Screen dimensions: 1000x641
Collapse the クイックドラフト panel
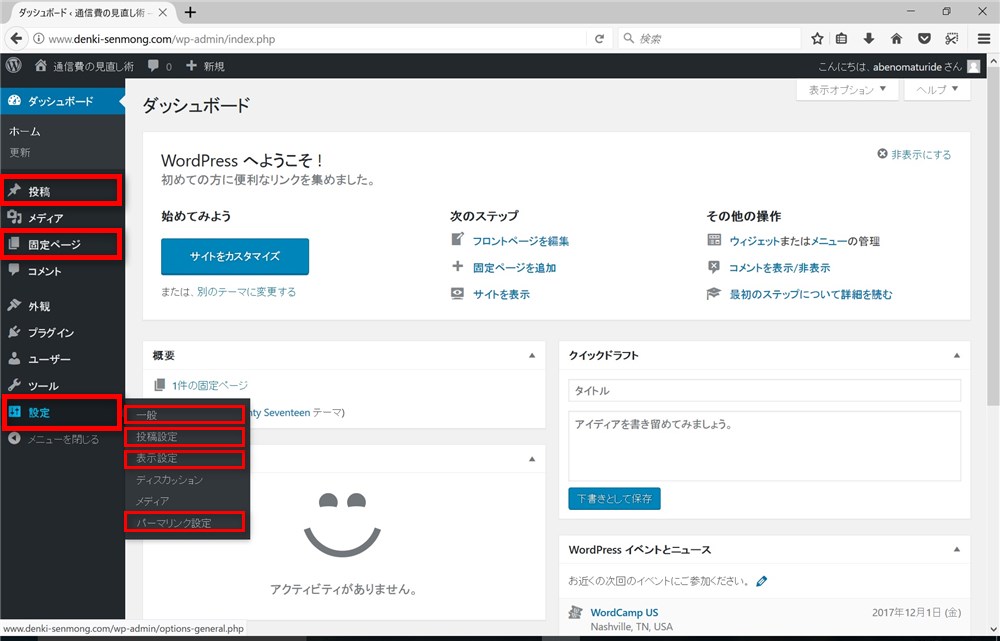957,355
